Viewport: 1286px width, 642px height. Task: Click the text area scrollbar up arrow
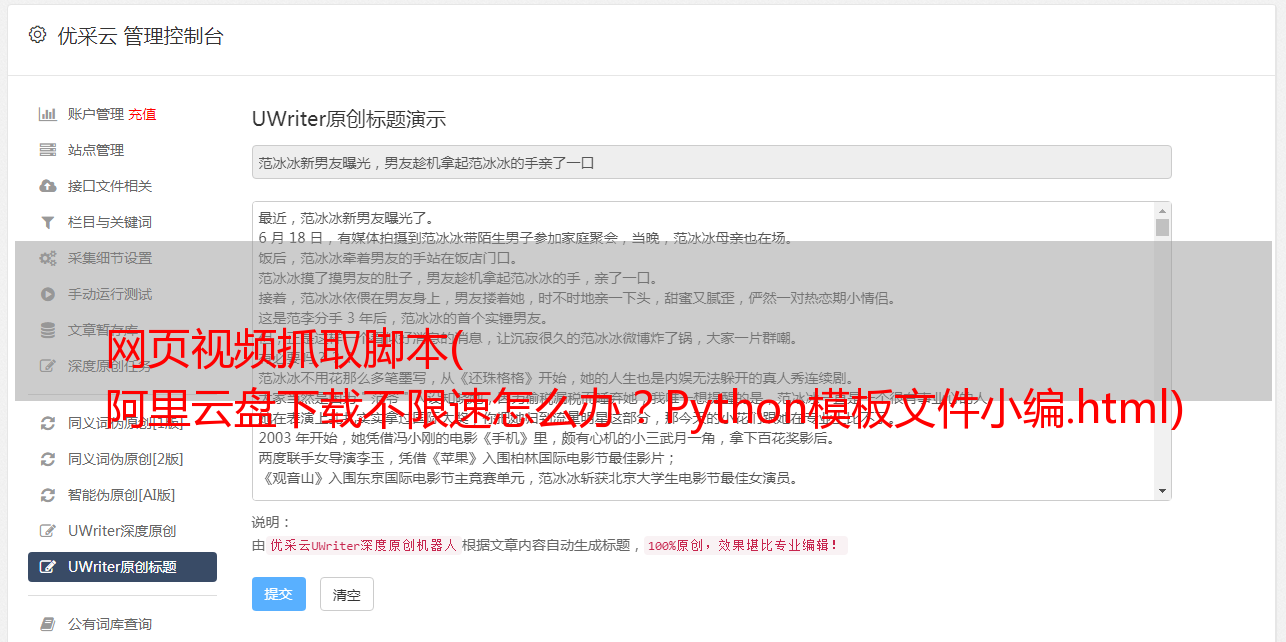click(1162, 211)
